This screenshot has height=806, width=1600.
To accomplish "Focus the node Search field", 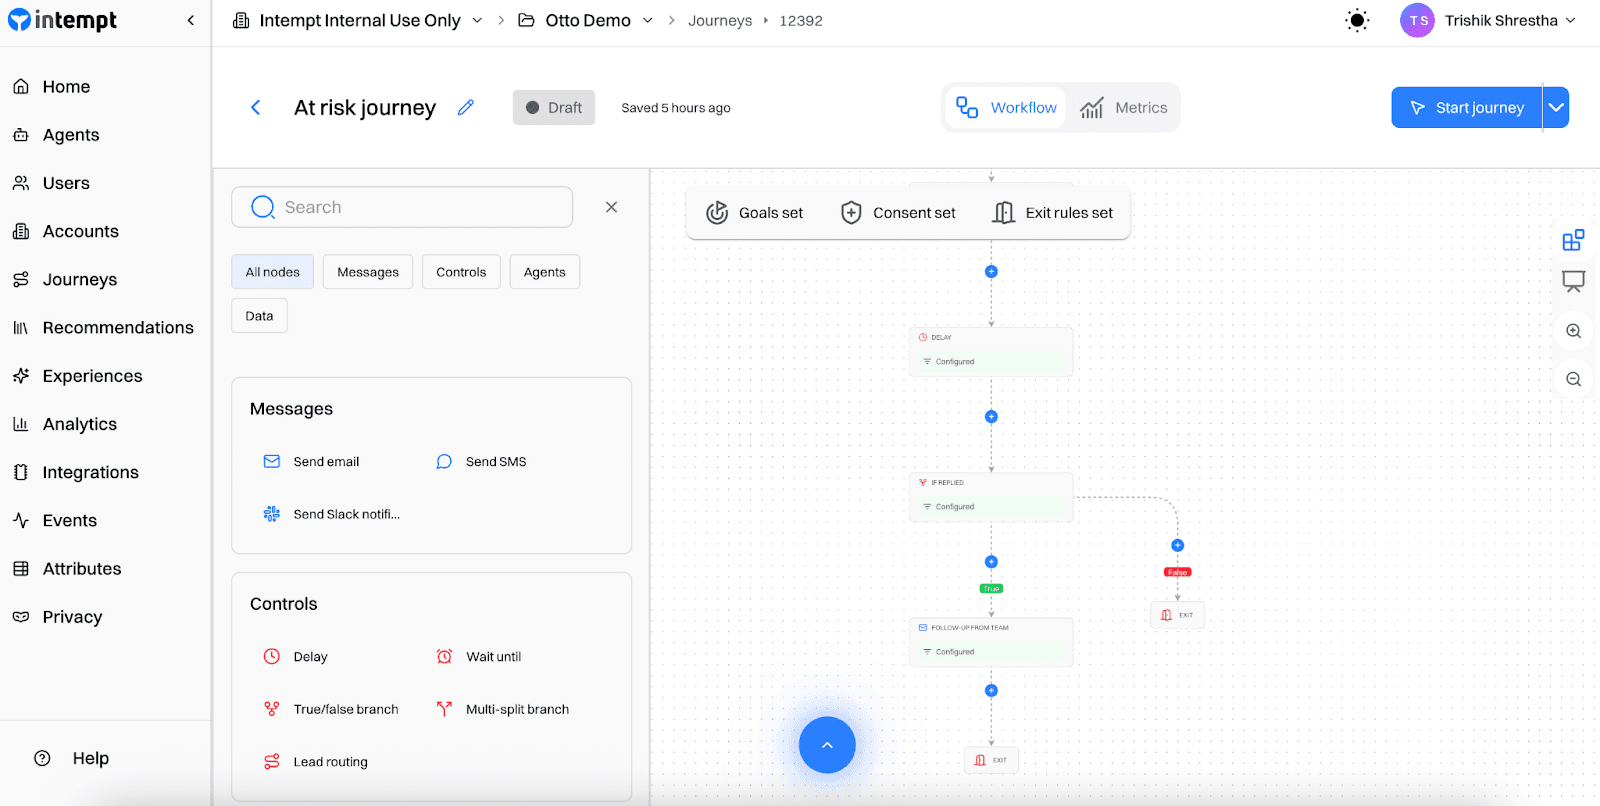I will point(402,207).
